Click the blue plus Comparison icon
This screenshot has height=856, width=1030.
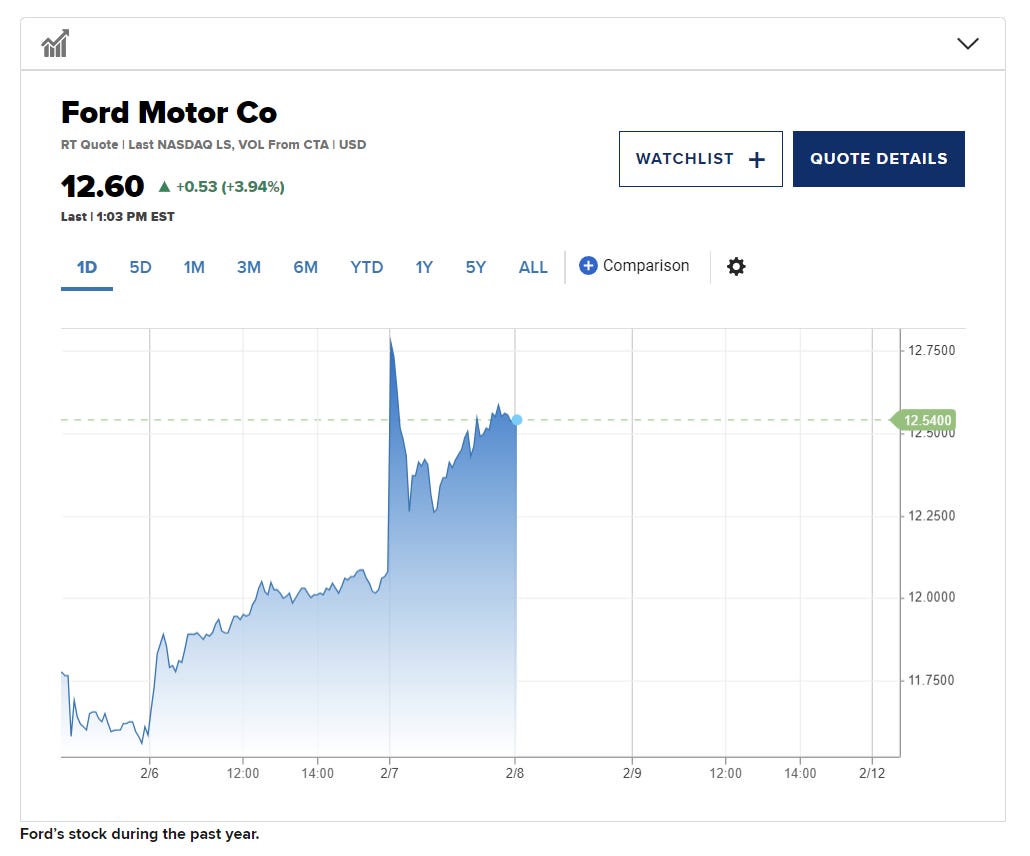588,266
